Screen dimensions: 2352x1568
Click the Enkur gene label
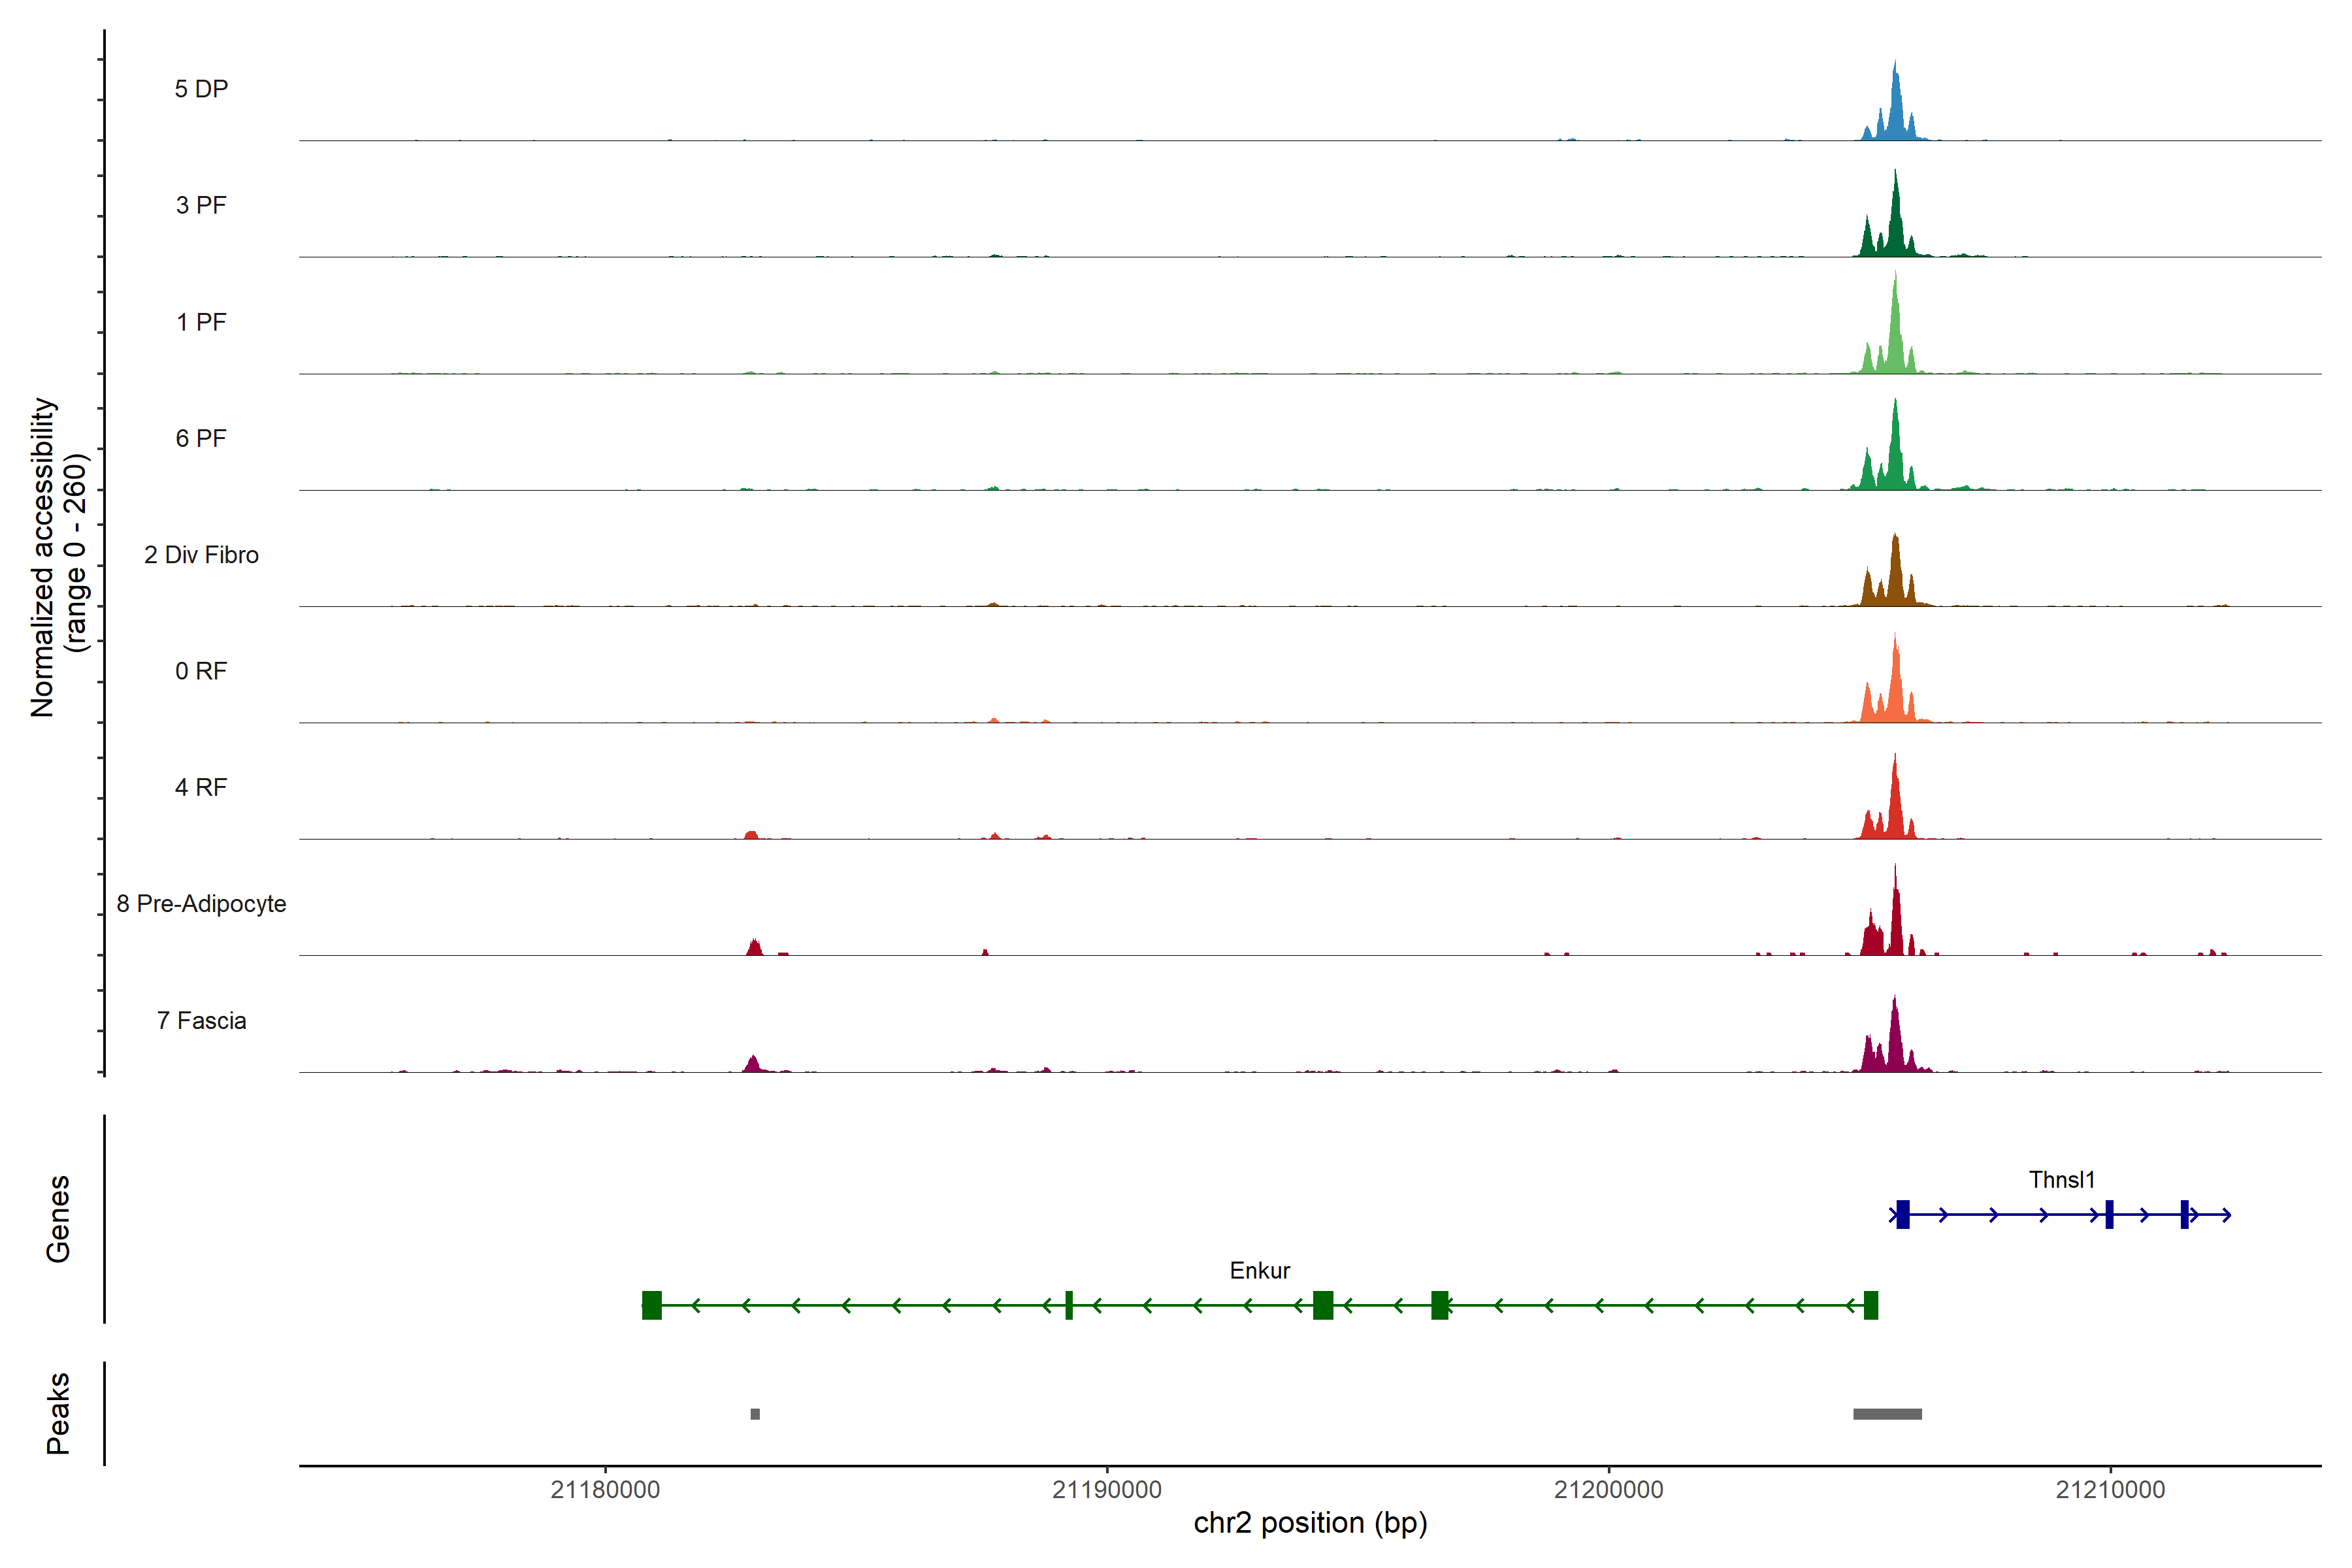click(1259, 1271)
